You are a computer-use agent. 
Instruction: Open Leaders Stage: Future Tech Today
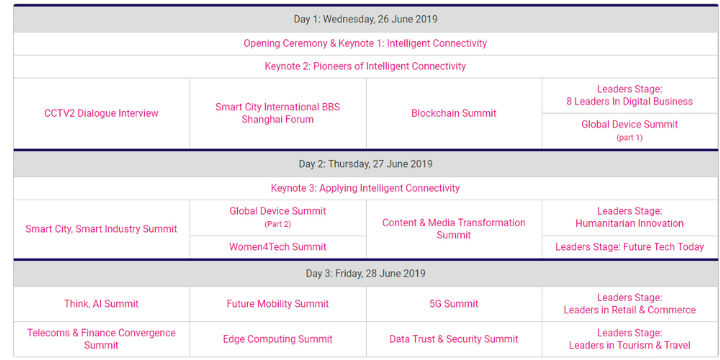630,247
